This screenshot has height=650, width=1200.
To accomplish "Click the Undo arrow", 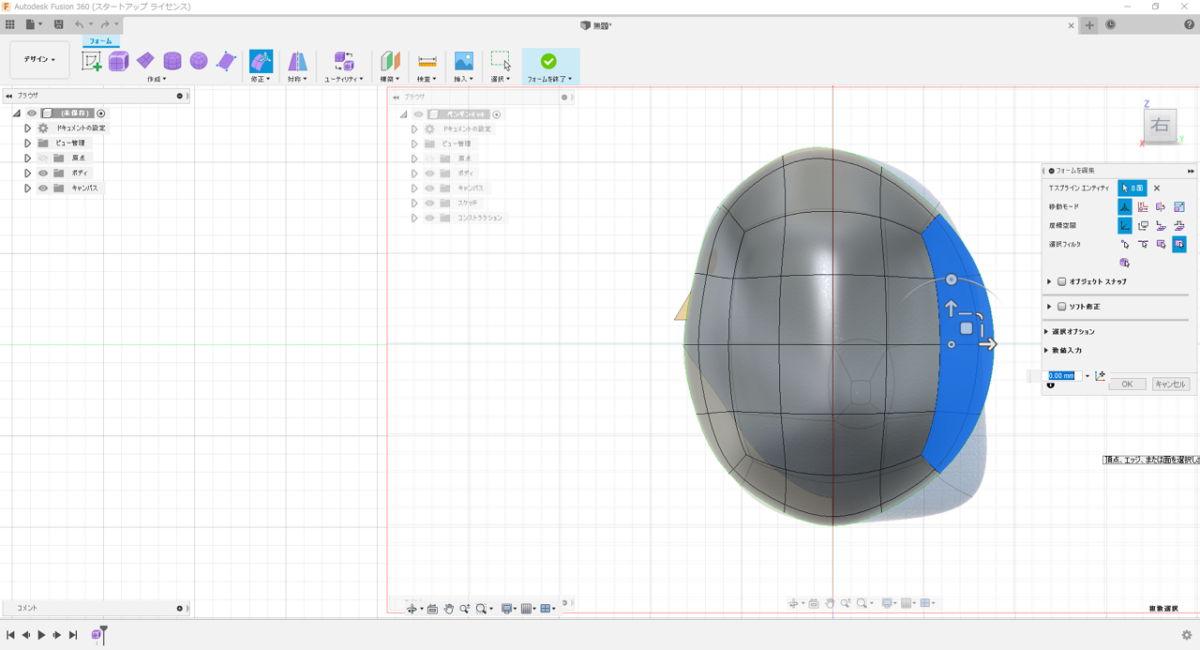I will pos(81,24).
